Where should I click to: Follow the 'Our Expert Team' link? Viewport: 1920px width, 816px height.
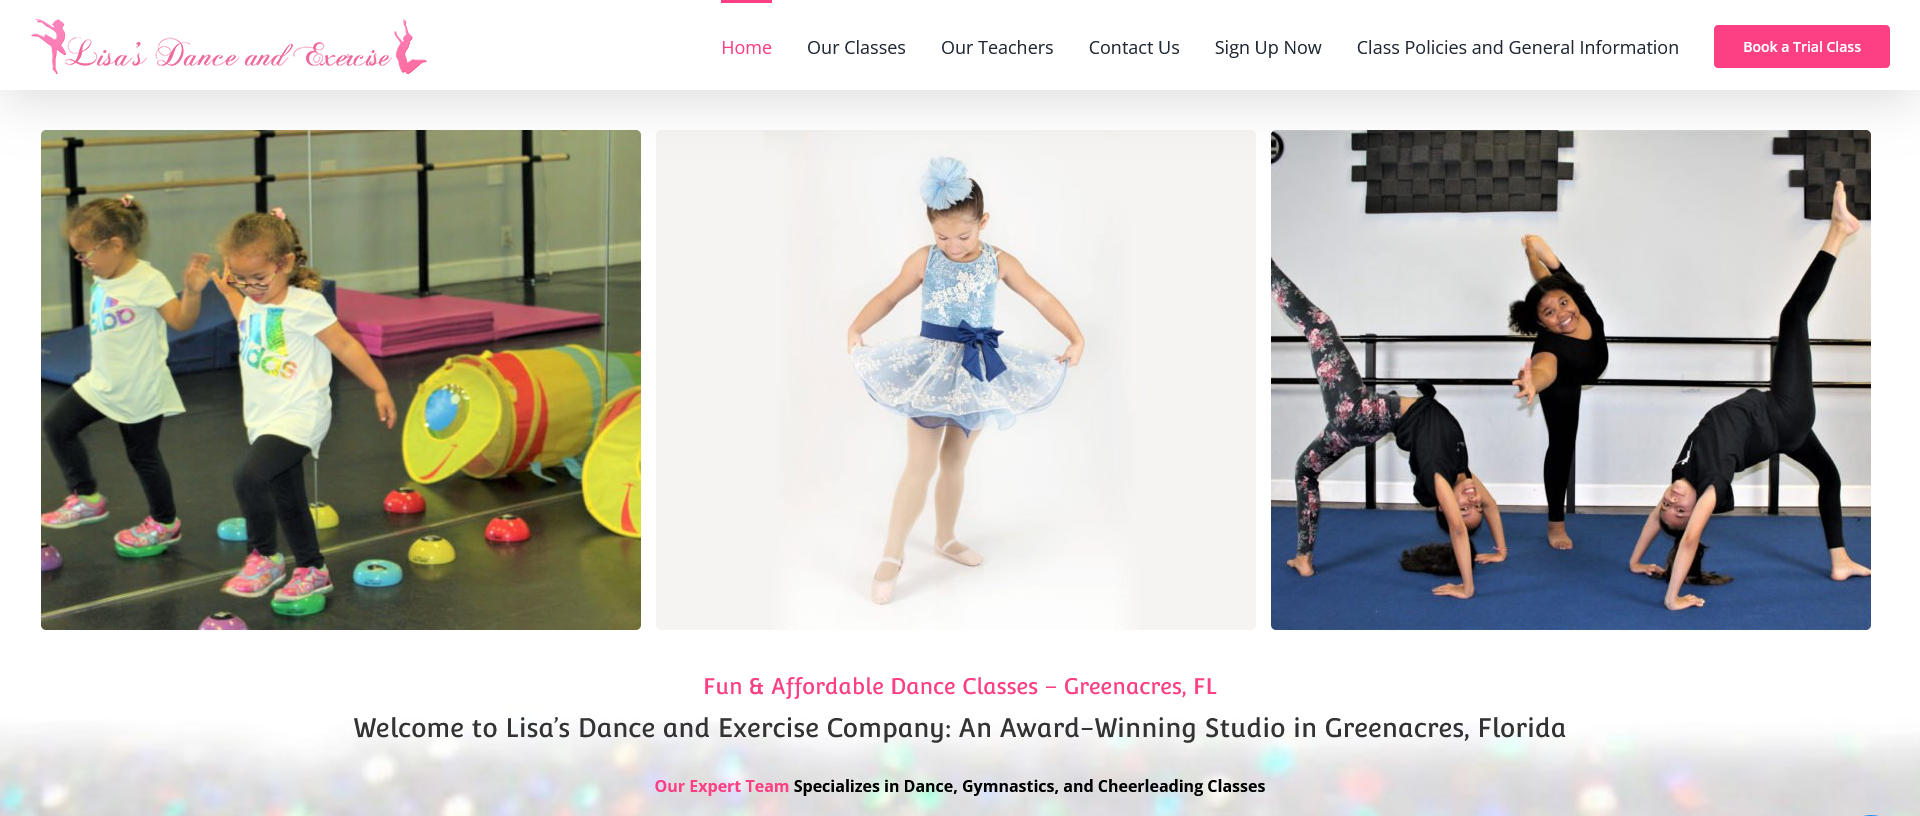(x=721, y=786)
